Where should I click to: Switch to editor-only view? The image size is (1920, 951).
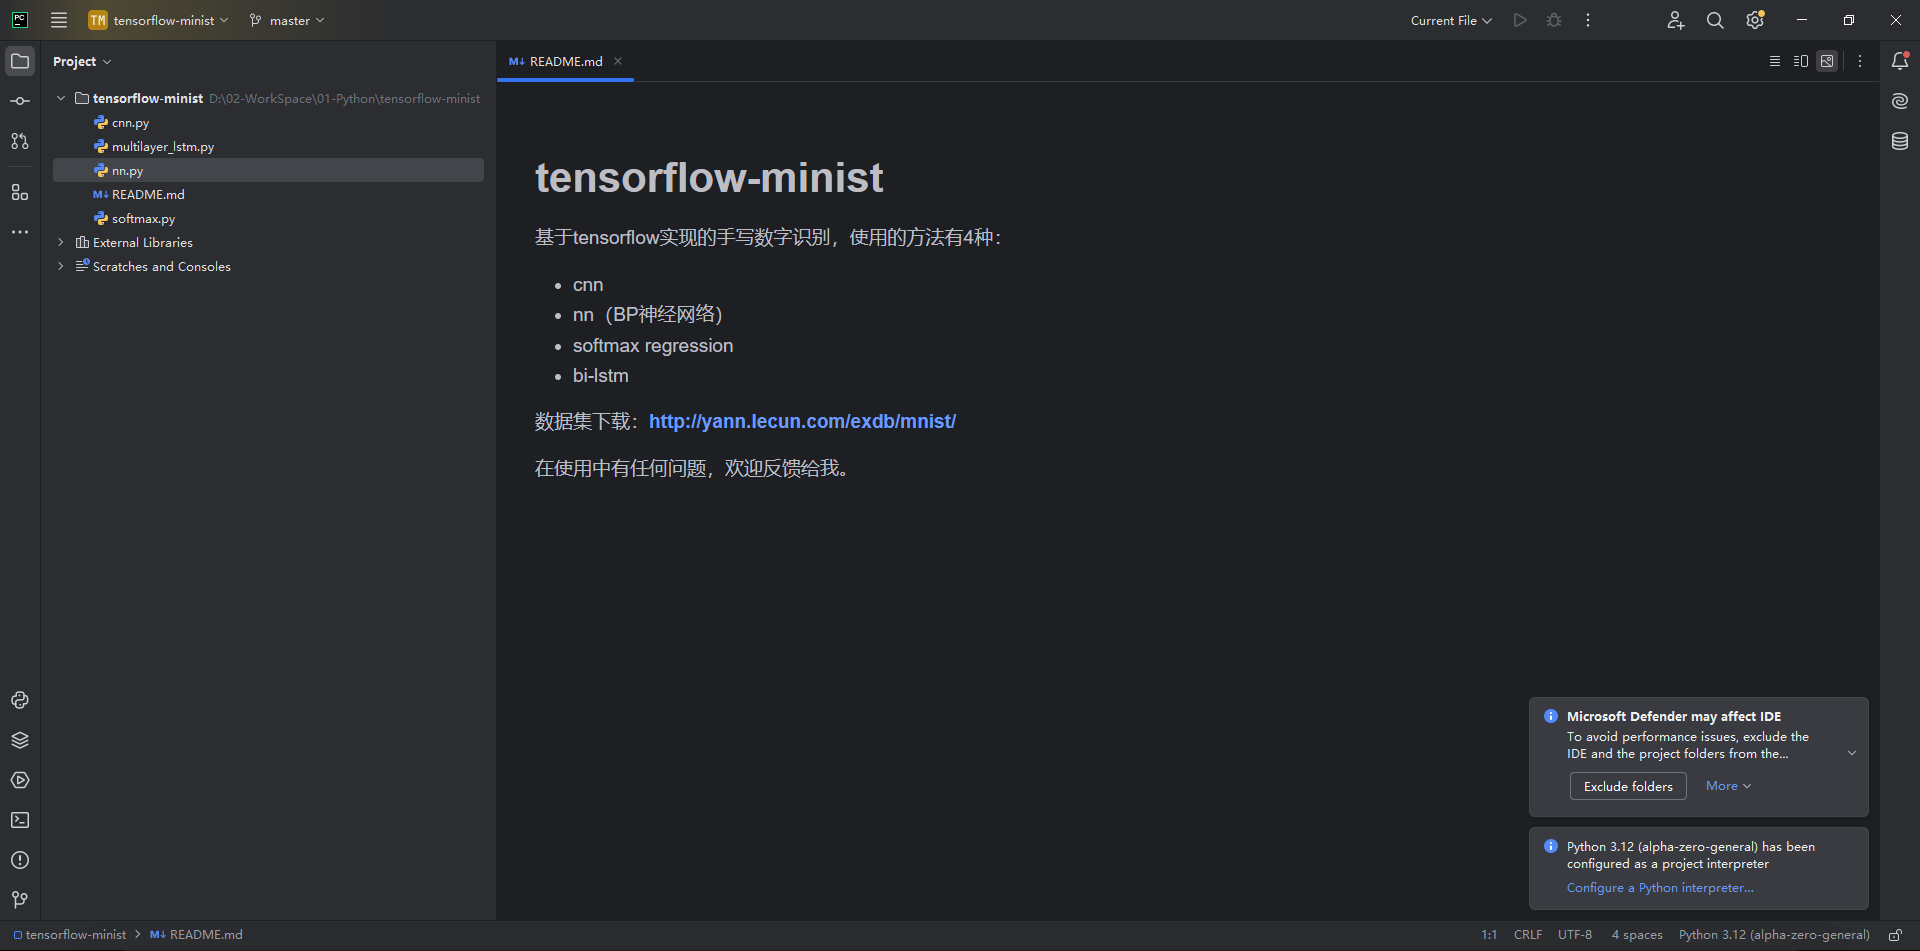pyautogui.click(x=1775, y=61)
